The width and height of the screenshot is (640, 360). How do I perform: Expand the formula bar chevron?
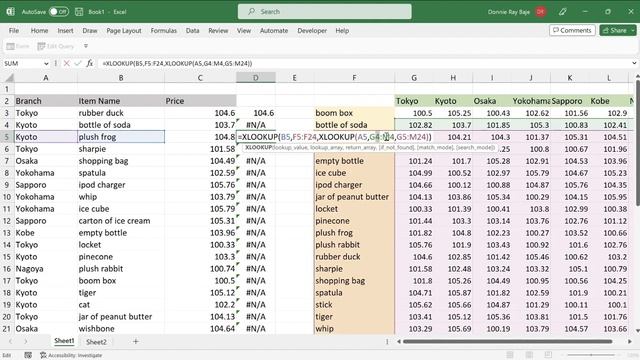[634, 63]
